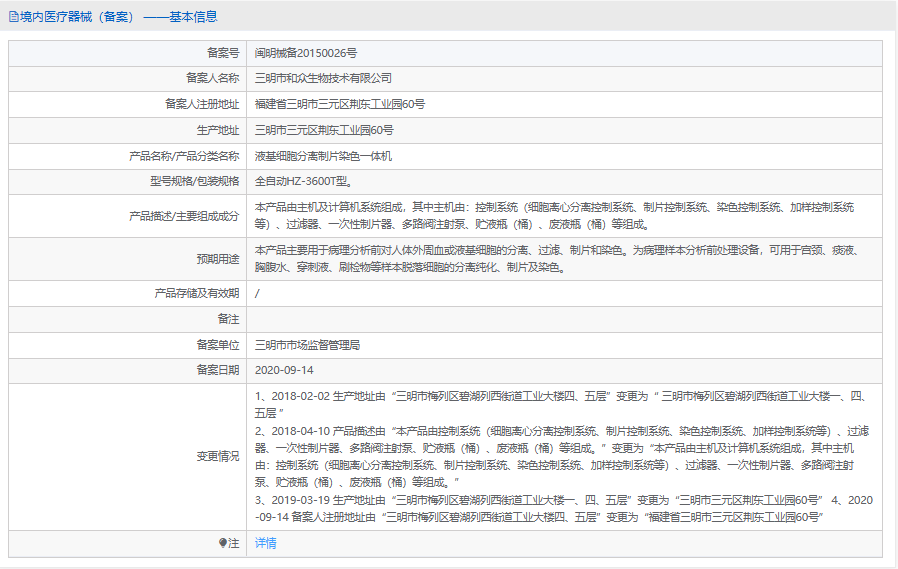This screenshot has width=898, height=569.
Task: Click the 备注 label
Action: [229, 319]
